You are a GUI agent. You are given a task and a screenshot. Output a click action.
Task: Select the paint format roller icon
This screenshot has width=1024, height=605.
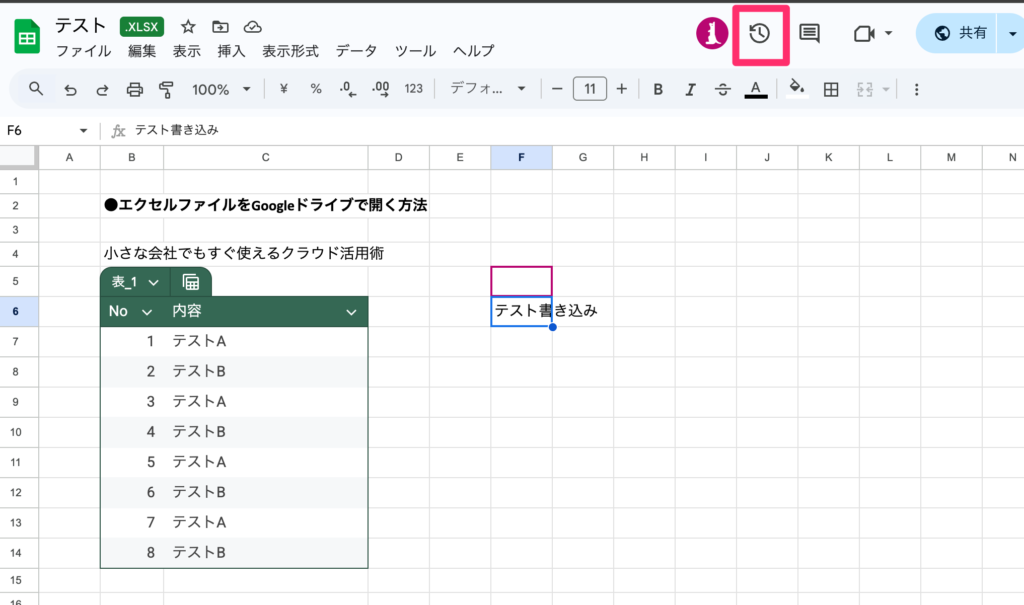tap(166, 89)
